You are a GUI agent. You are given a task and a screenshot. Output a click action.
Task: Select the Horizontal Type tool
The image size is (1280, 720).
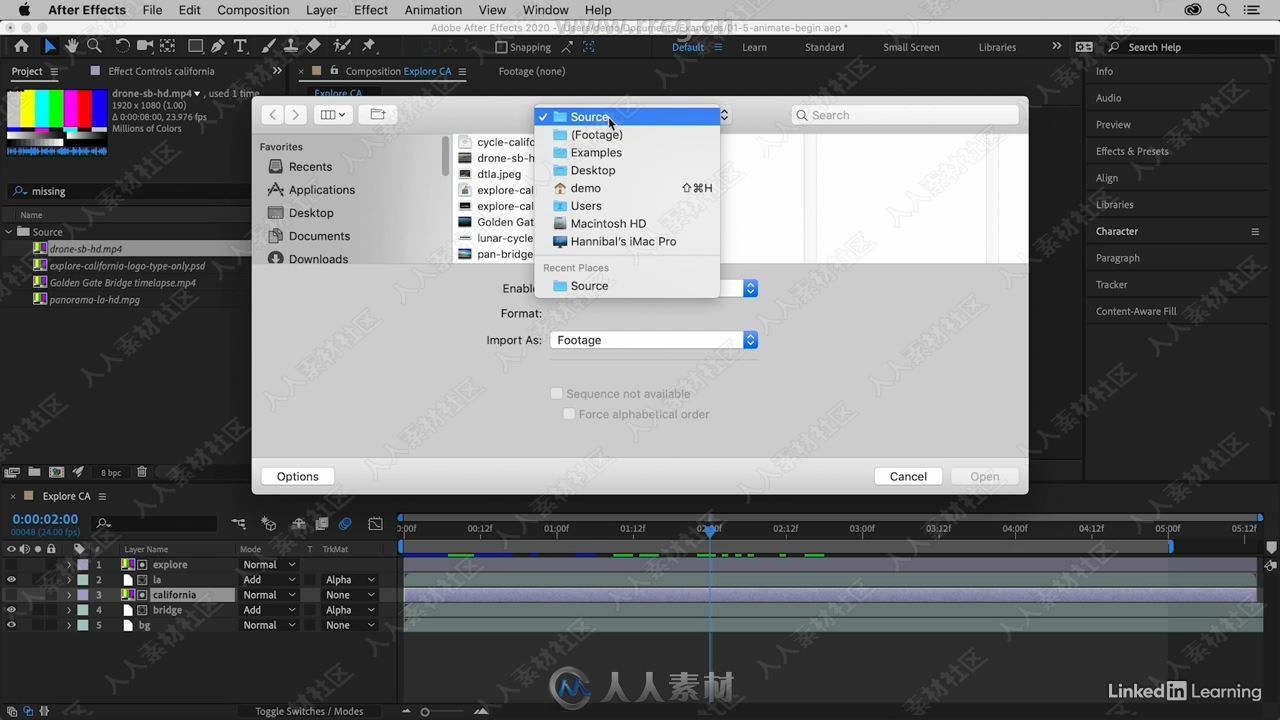click(x=240, y=46)
